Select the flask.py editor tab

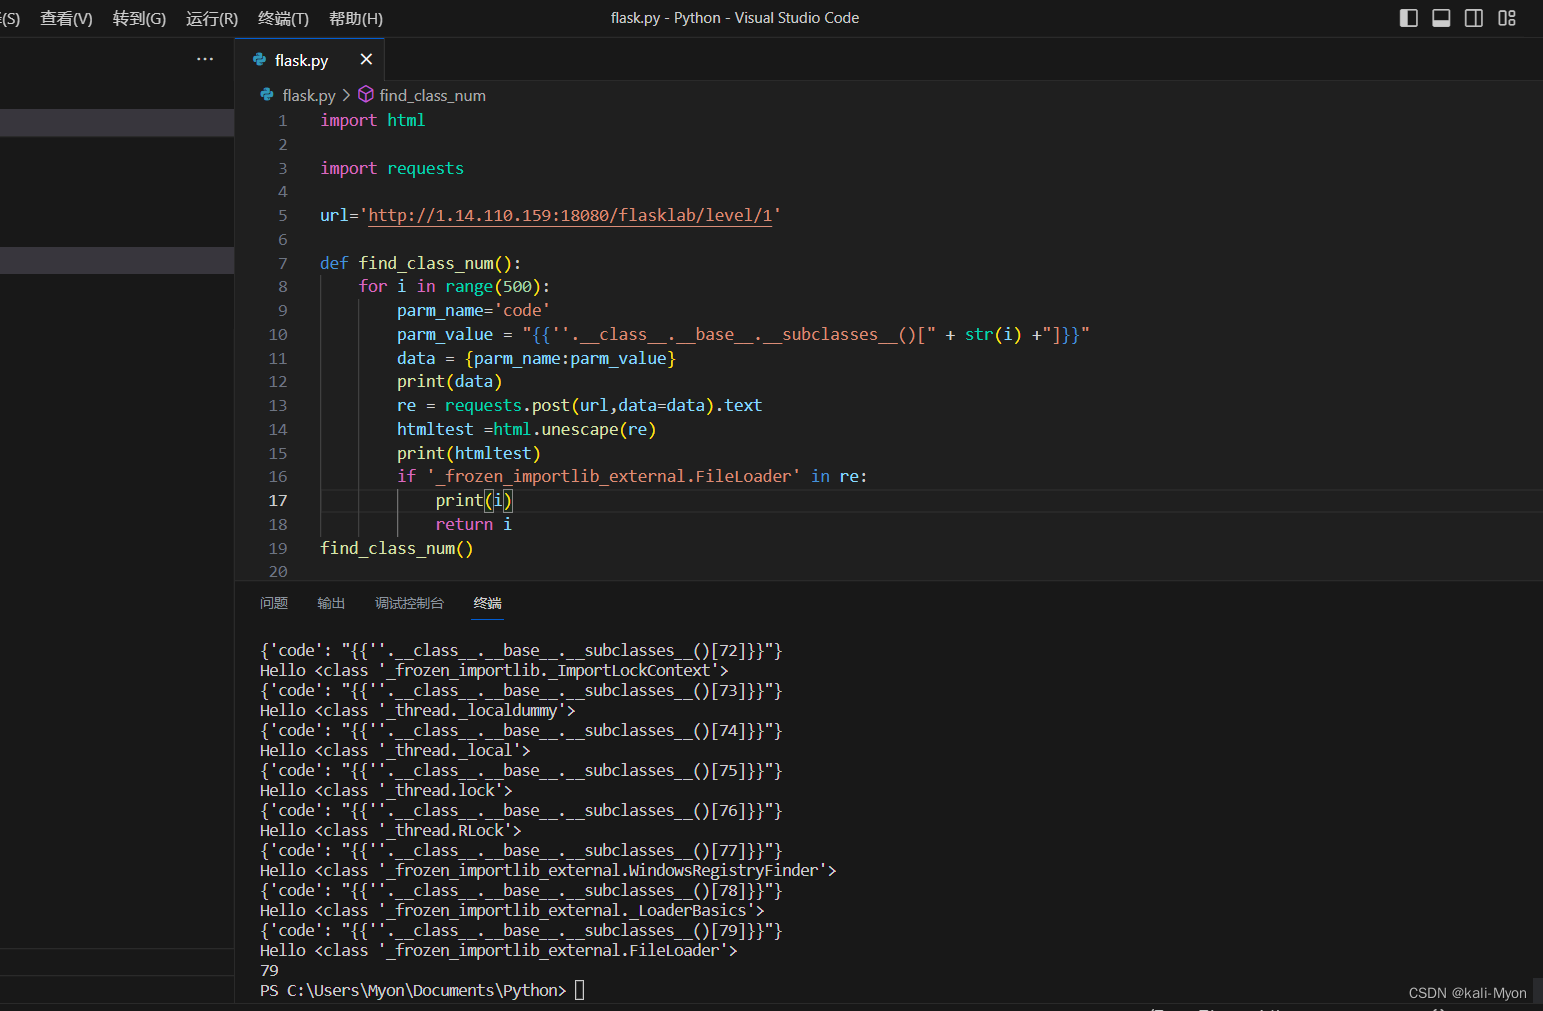coord(309,60)
